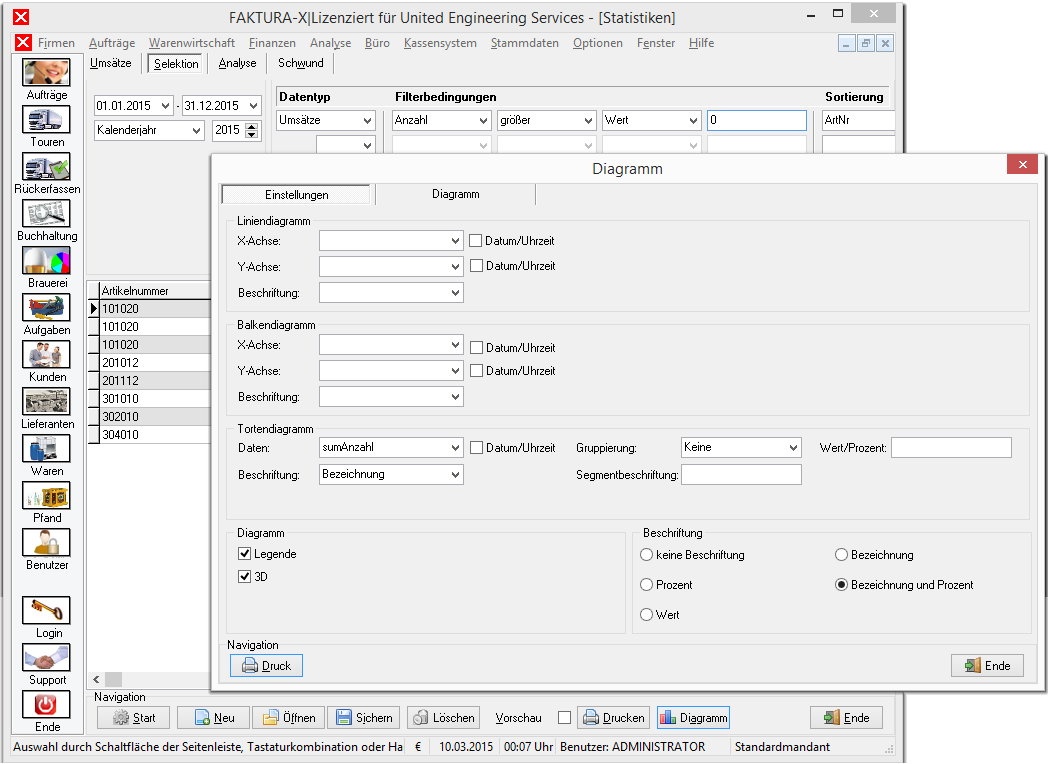Click the horizontal scrollbar left arrow under article list
The image size is (1048, 764).
click(x=96, y=679)
